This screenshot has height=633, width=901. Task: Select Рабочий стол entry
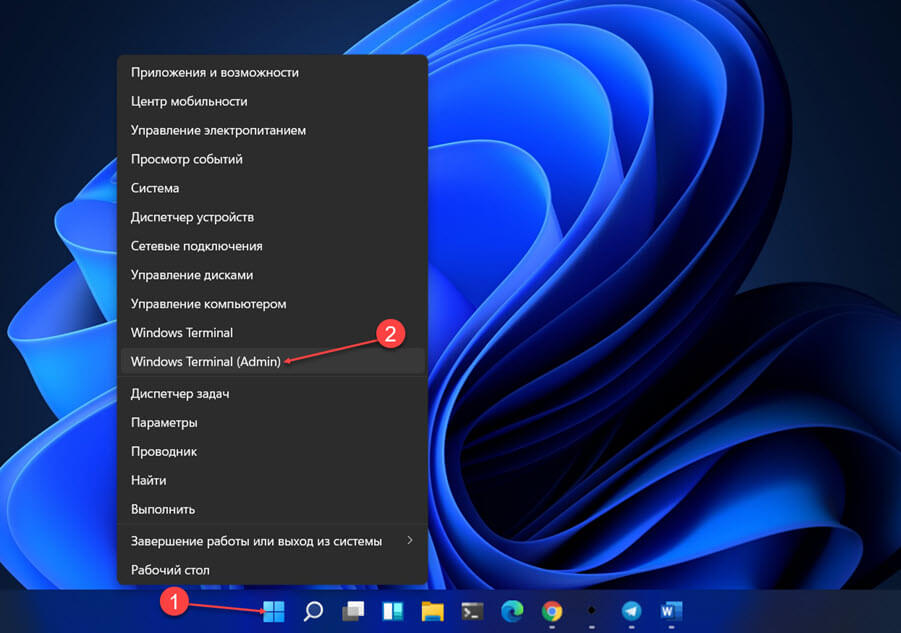click(x=272, y=570)
